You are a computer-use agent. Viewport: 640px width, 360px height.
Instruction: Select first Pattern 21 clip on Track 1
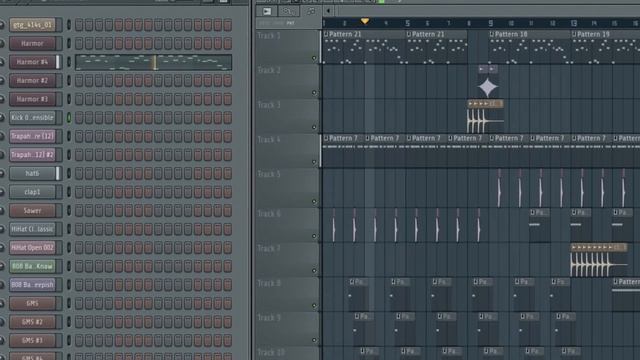point(364,47)
